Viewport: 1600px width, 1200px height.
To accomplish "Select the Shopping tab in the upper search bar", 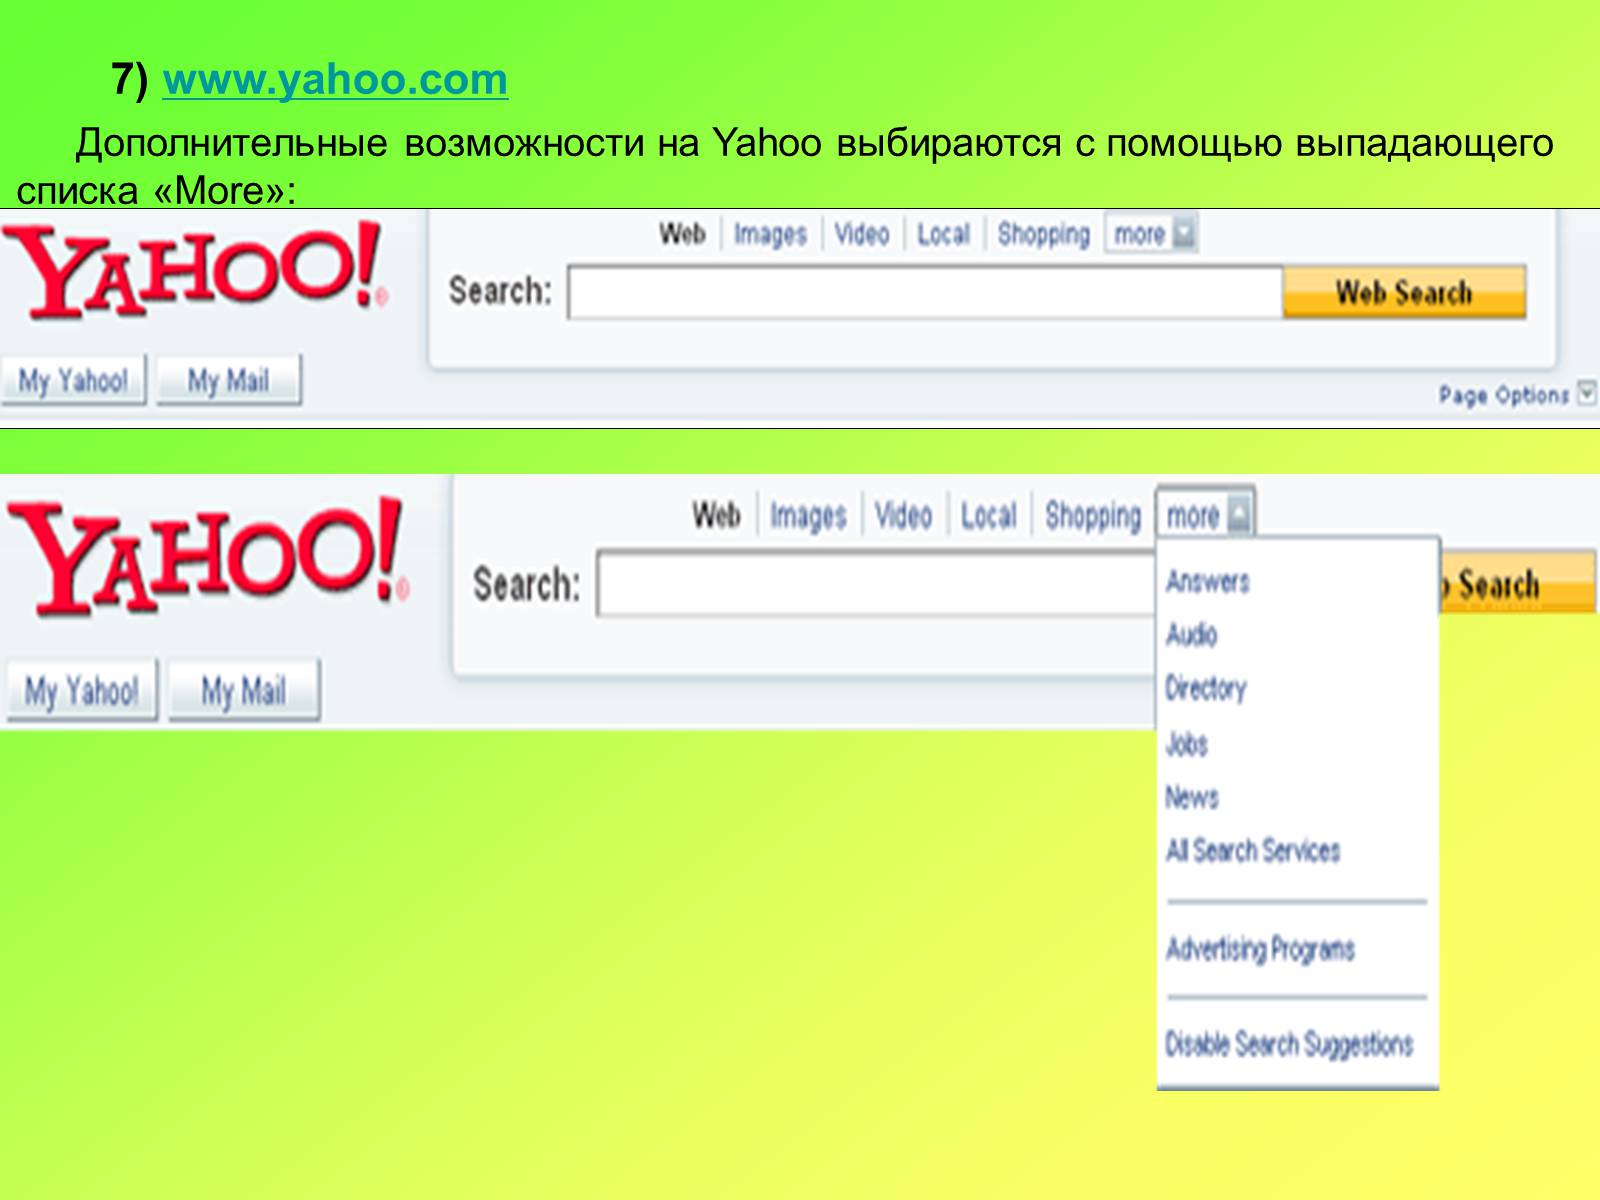I will [x=1043, y=234].
